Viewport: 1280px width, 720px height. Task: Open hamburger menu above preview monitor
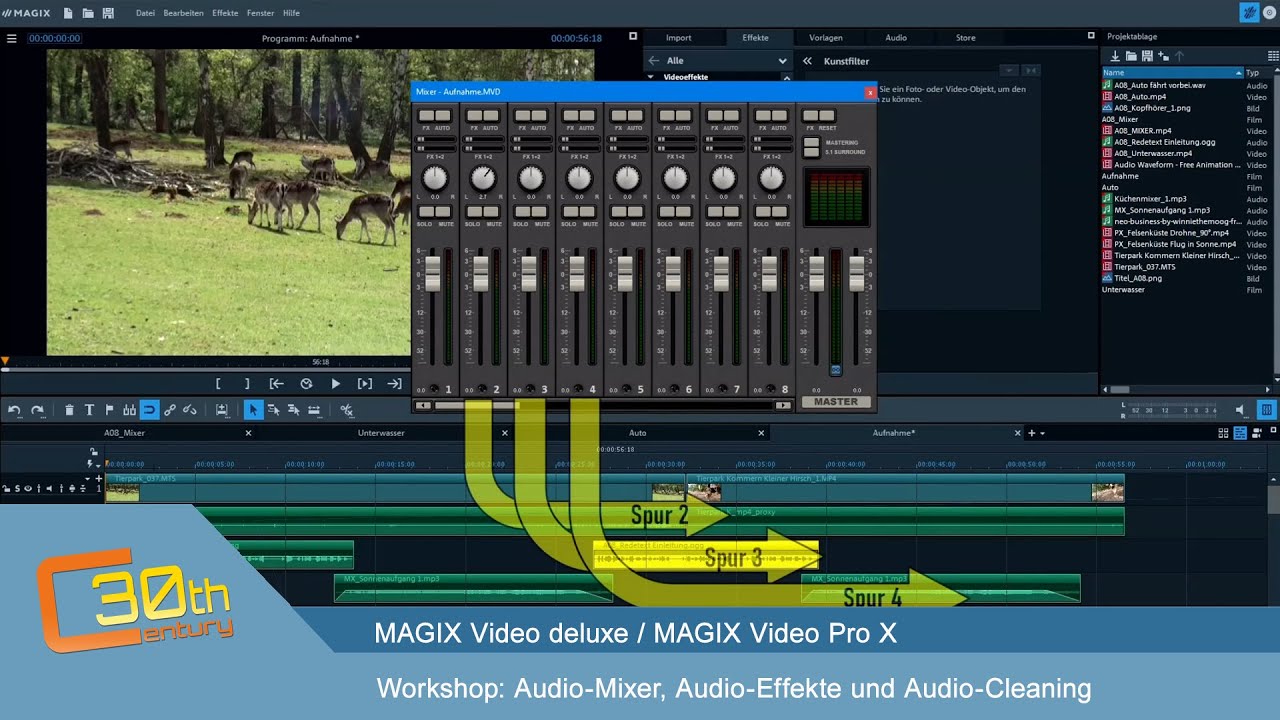(x=12, y=38)
